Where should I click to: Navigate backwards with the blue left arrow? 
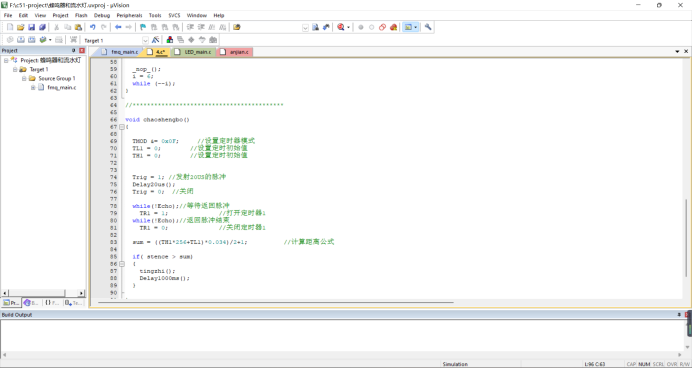pyautogui.click(x=118, y=27)
